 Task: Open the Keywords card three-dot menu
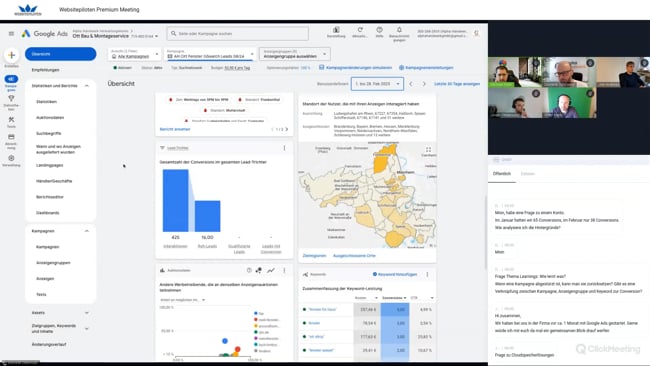tap(427, 274)
